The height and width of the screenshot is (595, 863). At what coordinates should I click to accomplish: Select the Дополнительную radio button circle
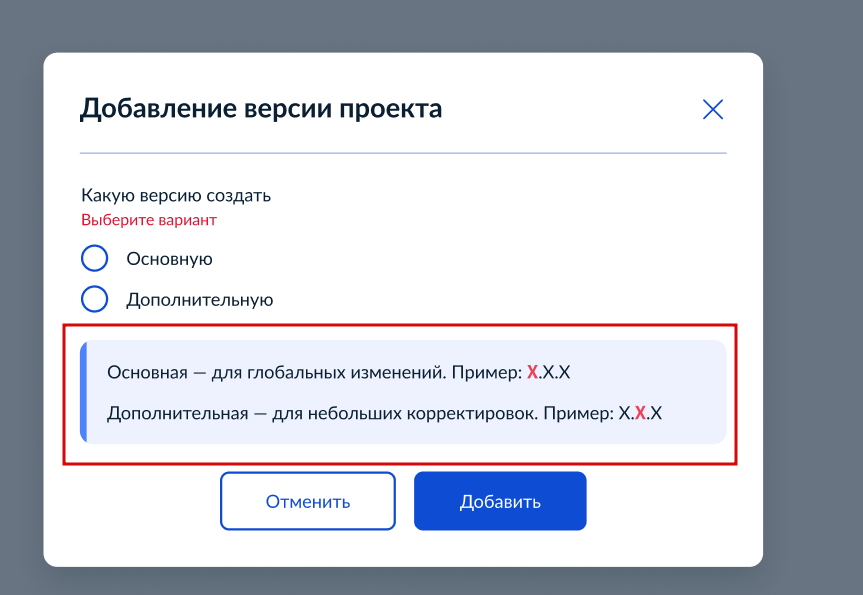point(95,299)
